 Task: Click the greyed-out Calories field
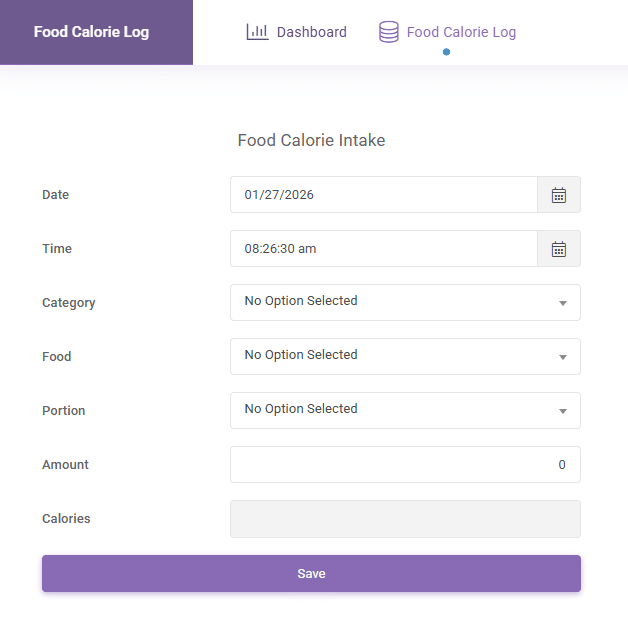(x=405, y=519)
